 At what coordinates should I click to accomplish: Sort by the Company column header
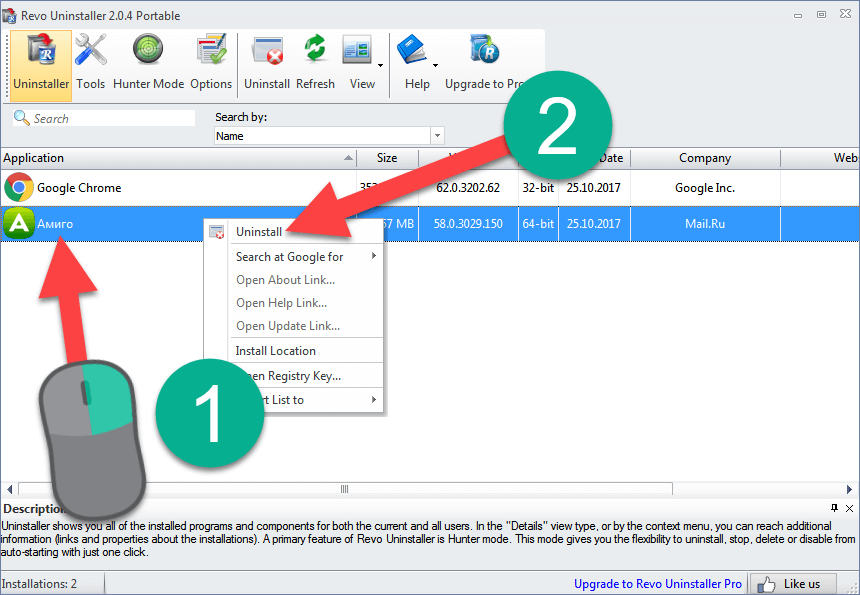[x=704, y=158]
